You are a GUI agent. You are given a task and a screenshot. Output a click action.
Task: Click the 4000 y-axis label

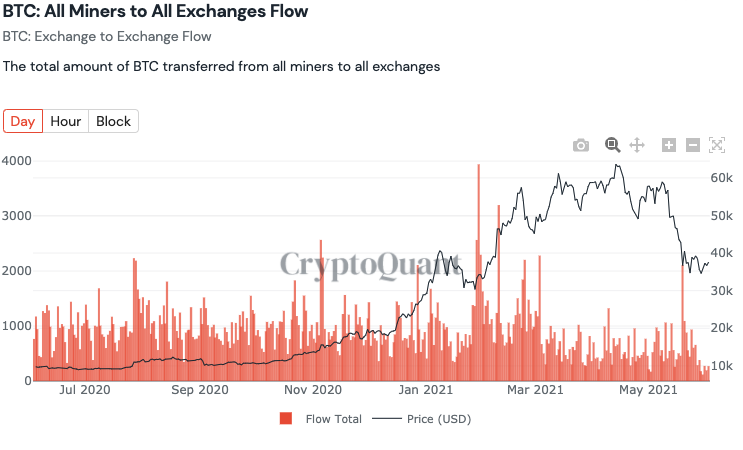click(x=17, y=161)
